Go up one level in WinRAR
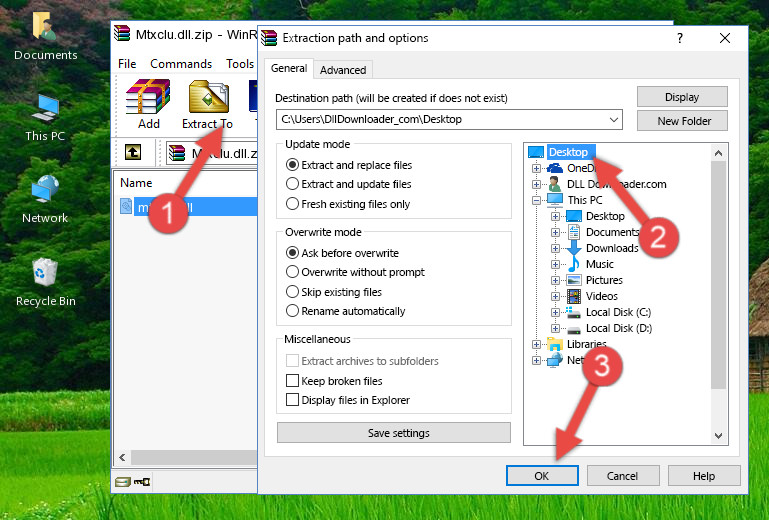Viewport: 769px width, 520px height. tap(133, 152)
